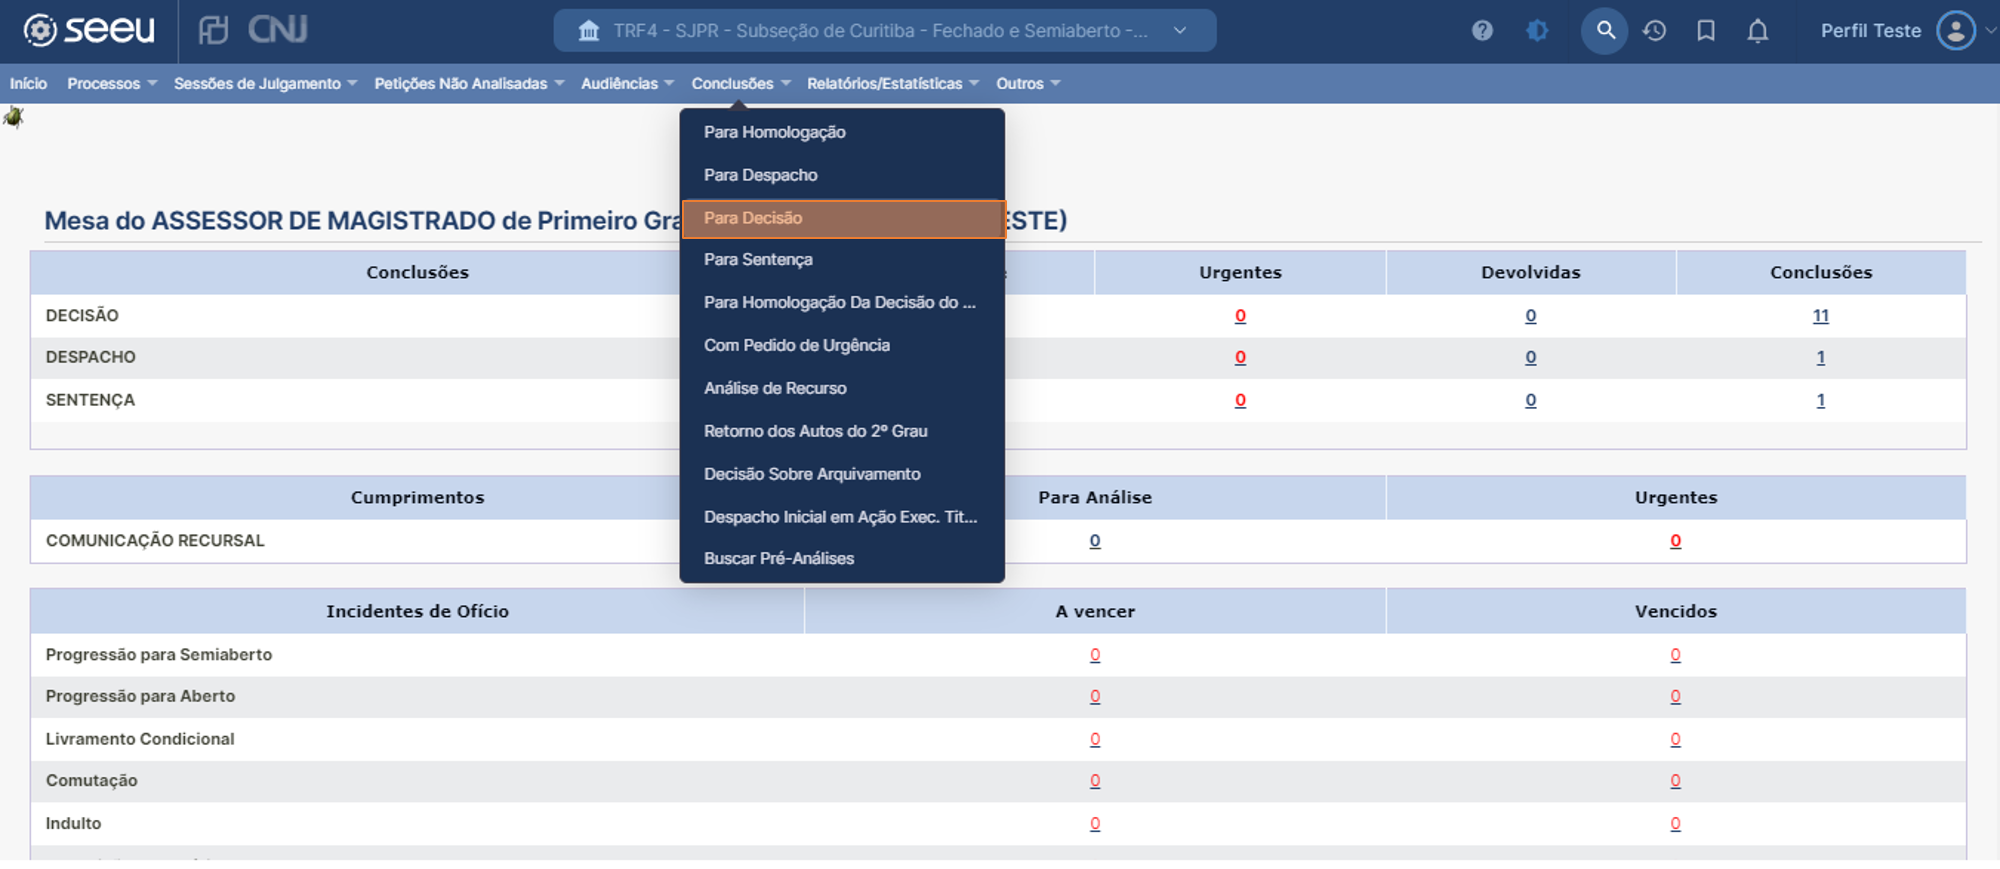The width and height of the screenshot is (2000, 869).
Task: Select Para Decisão menu entry
Action: [x=842, y=218]
